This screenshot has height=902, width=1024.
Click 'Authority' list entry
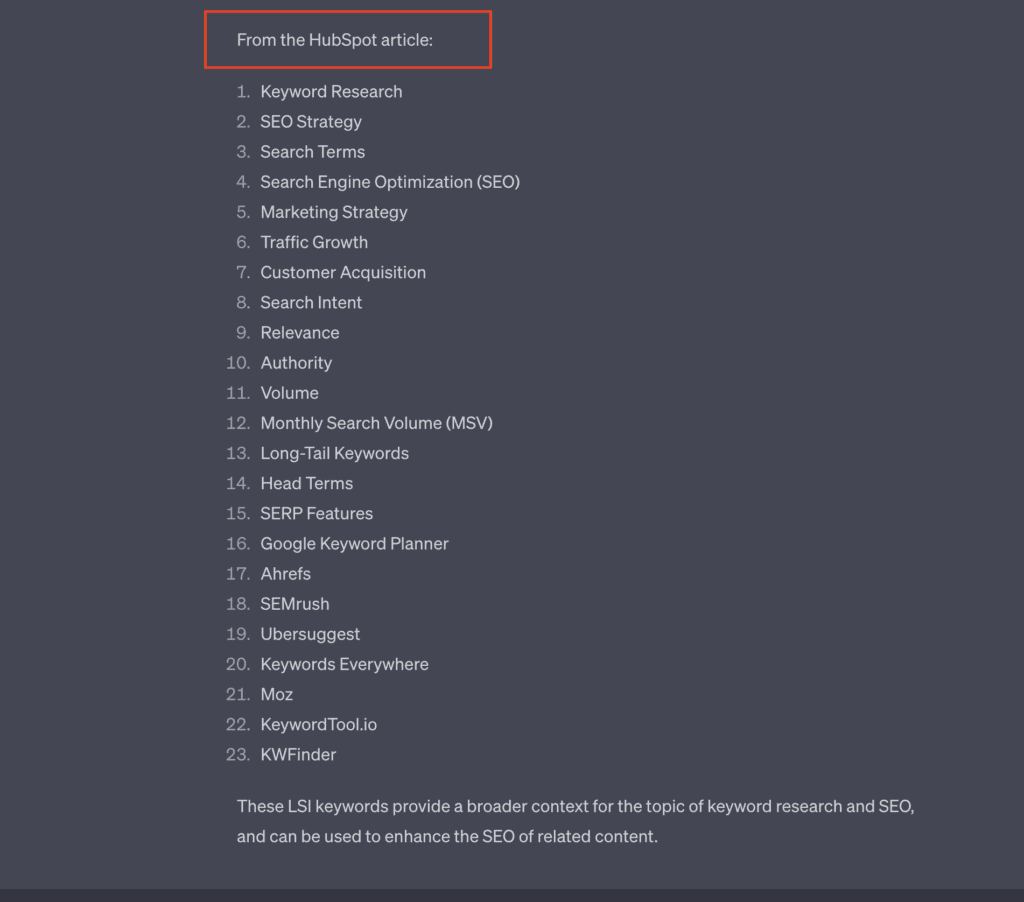[x=296, y=362]
